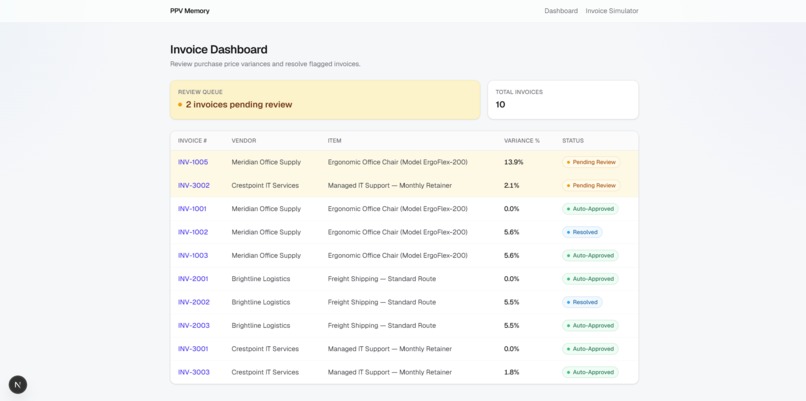Click the Variance % column header
The image size is (806, 401).
[x=522, y=141]
